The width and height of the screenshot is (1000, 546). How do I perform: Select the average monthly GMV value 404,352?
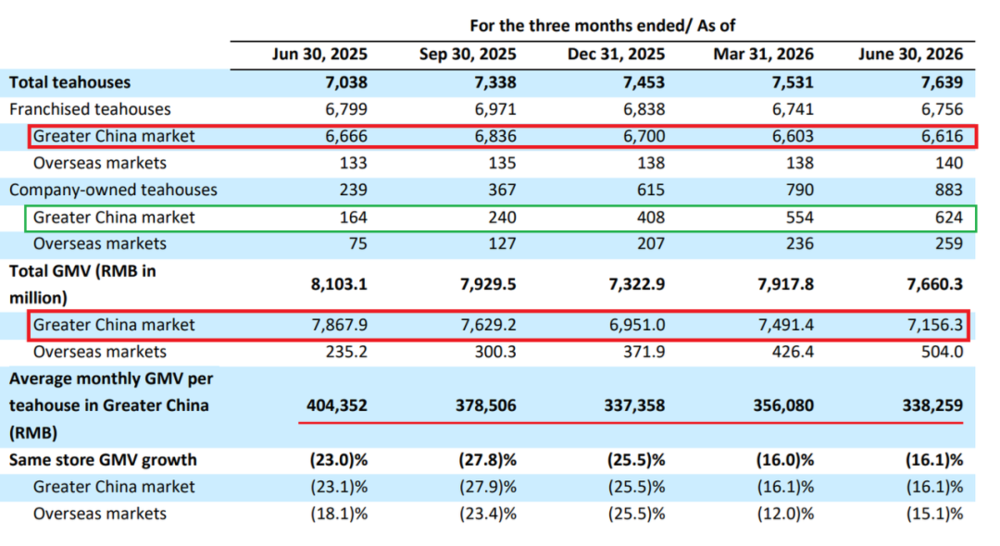point(337,406)
